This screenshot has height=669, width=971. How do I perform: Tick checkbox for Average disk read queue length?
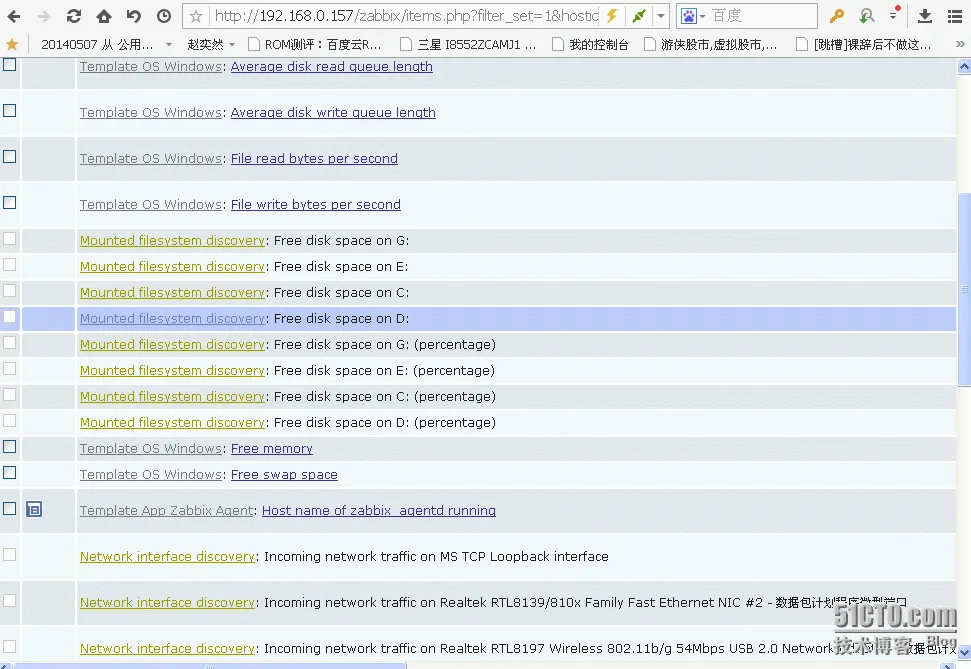click(9, 64)
